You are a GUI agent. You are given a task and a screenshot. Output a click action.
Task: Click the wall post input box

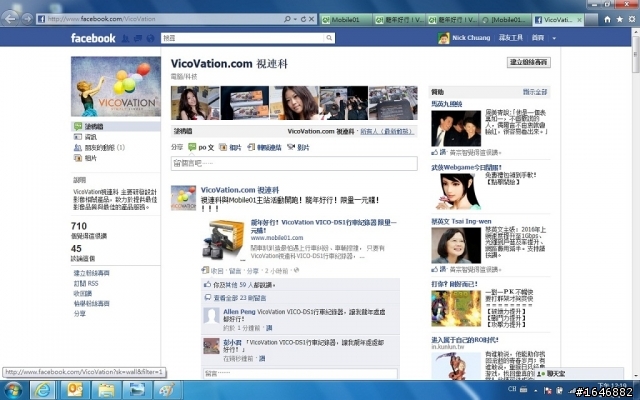(x=294, y=163)
